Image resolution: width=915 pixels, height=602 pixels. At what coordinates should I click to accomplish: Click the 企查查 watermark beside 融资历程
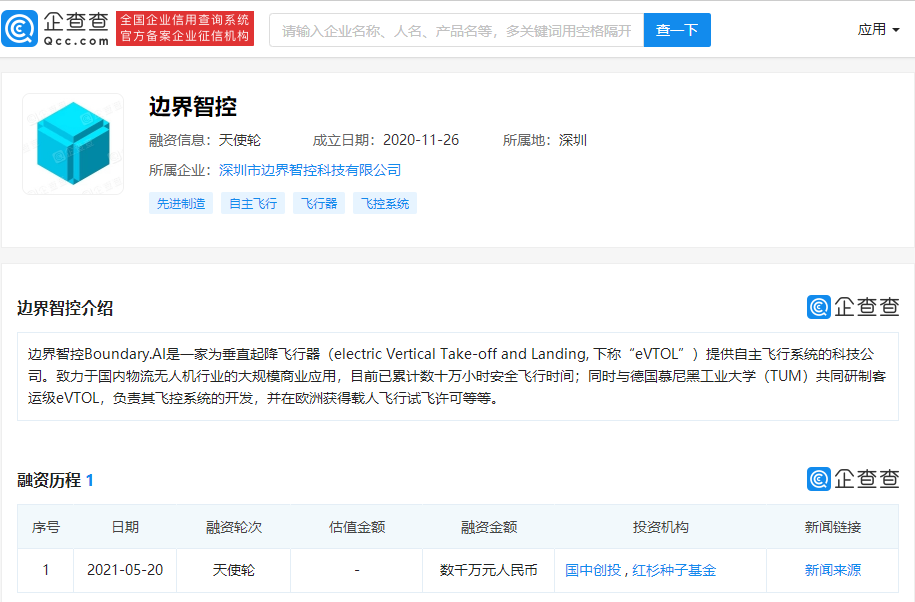[x=852, y=479]
